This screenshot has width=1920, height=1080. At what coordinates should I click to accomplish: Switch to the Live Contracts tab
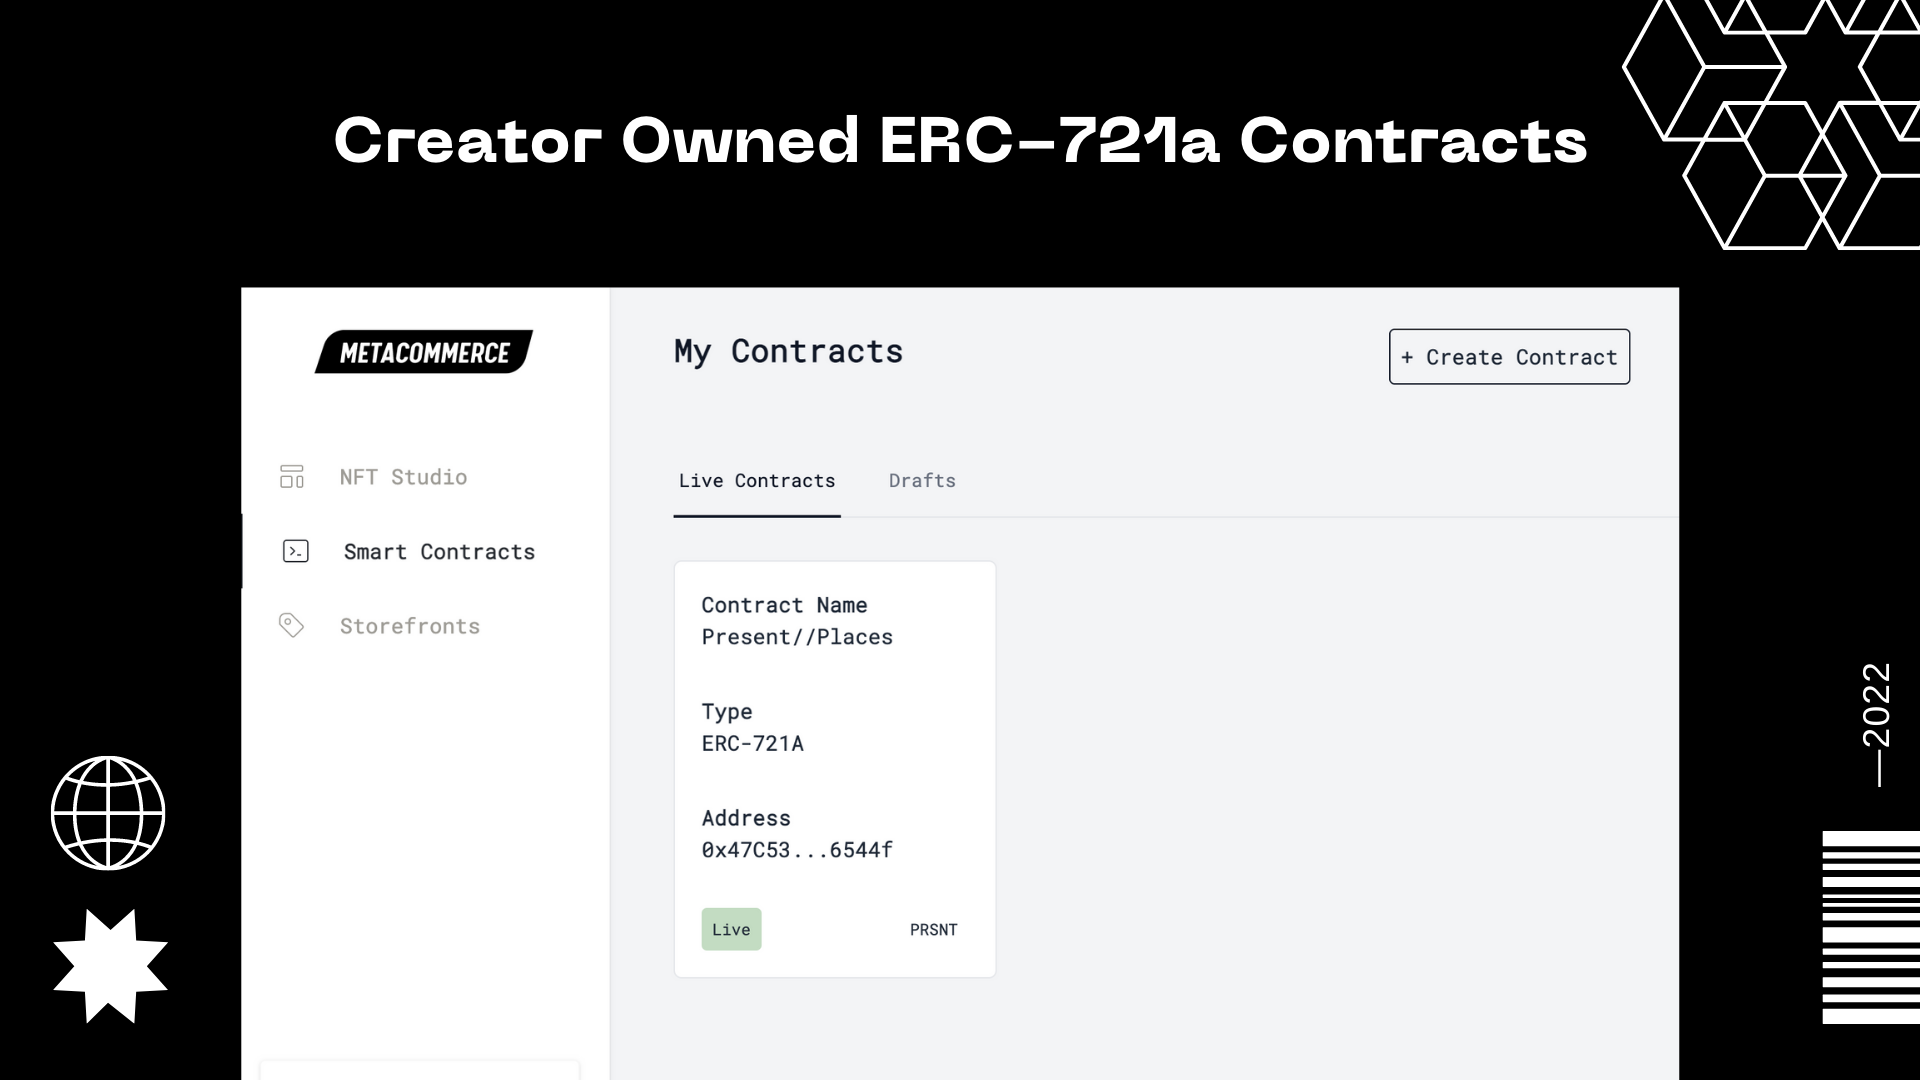757,481
